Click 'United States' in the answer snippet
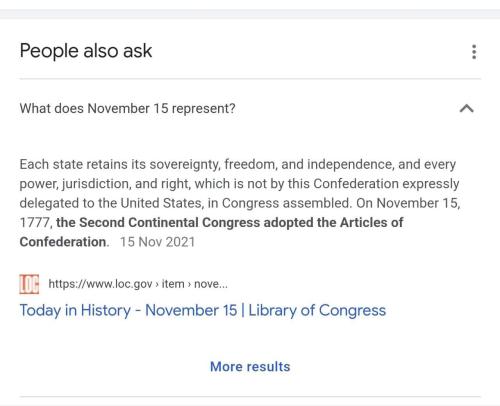This screenshot has height=406, width=500. point(162,203)
